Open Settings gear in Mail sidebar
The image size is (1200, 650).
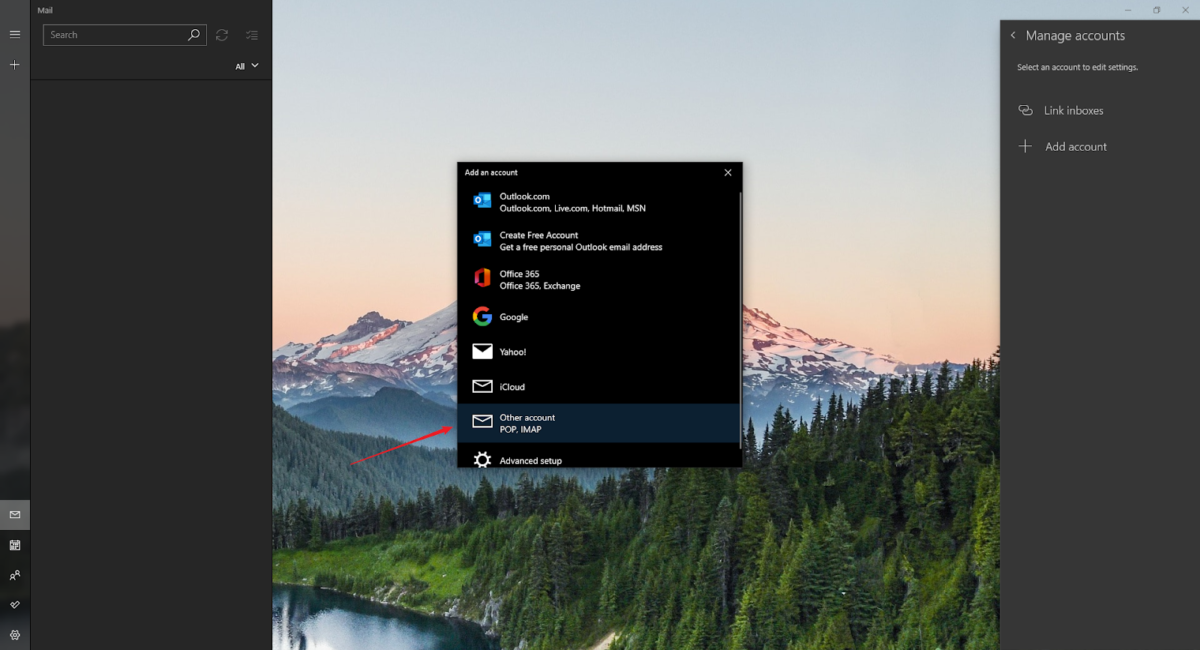pyautogui.click(x=15, y=635)
